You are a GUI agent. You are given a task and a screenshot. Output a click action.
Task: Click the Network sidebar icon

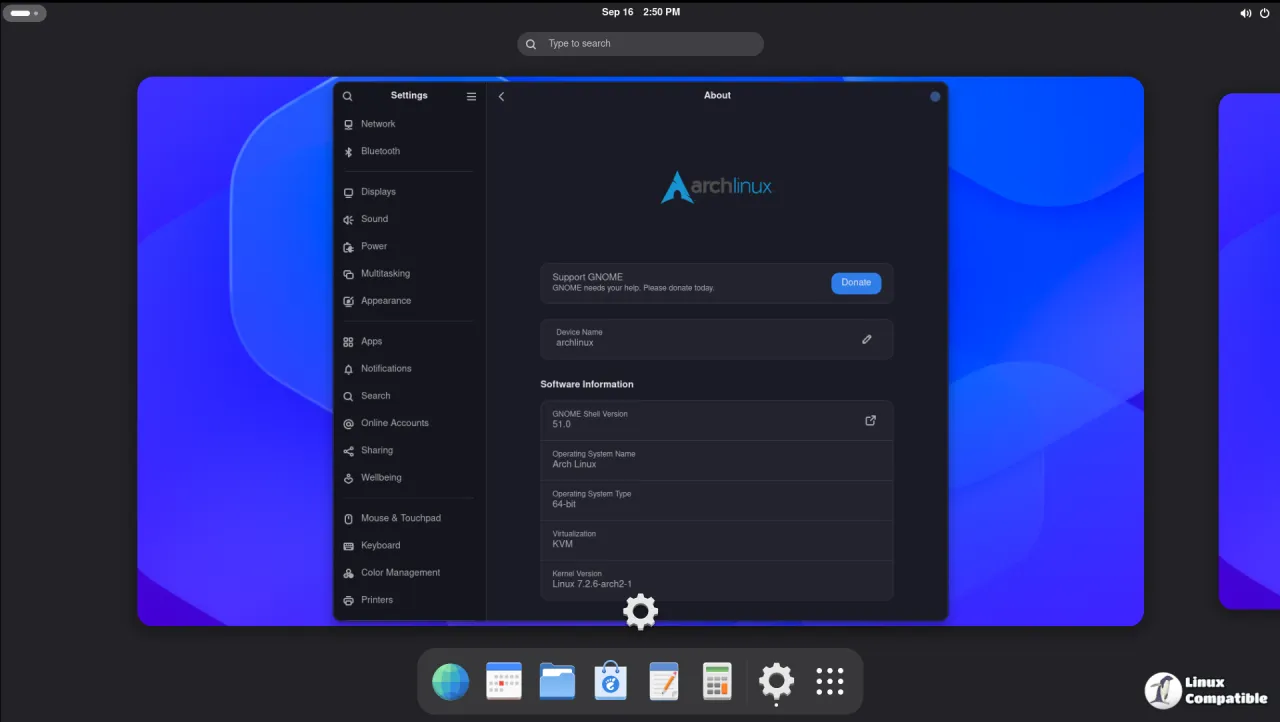coord(348,124)
